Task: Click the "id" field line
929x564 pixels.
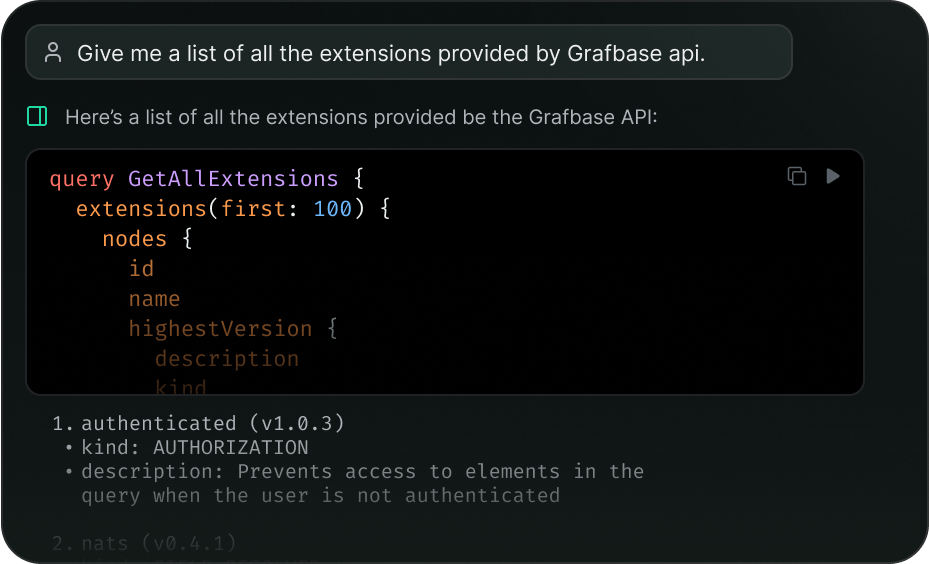Action: click(x=141, y=269)
